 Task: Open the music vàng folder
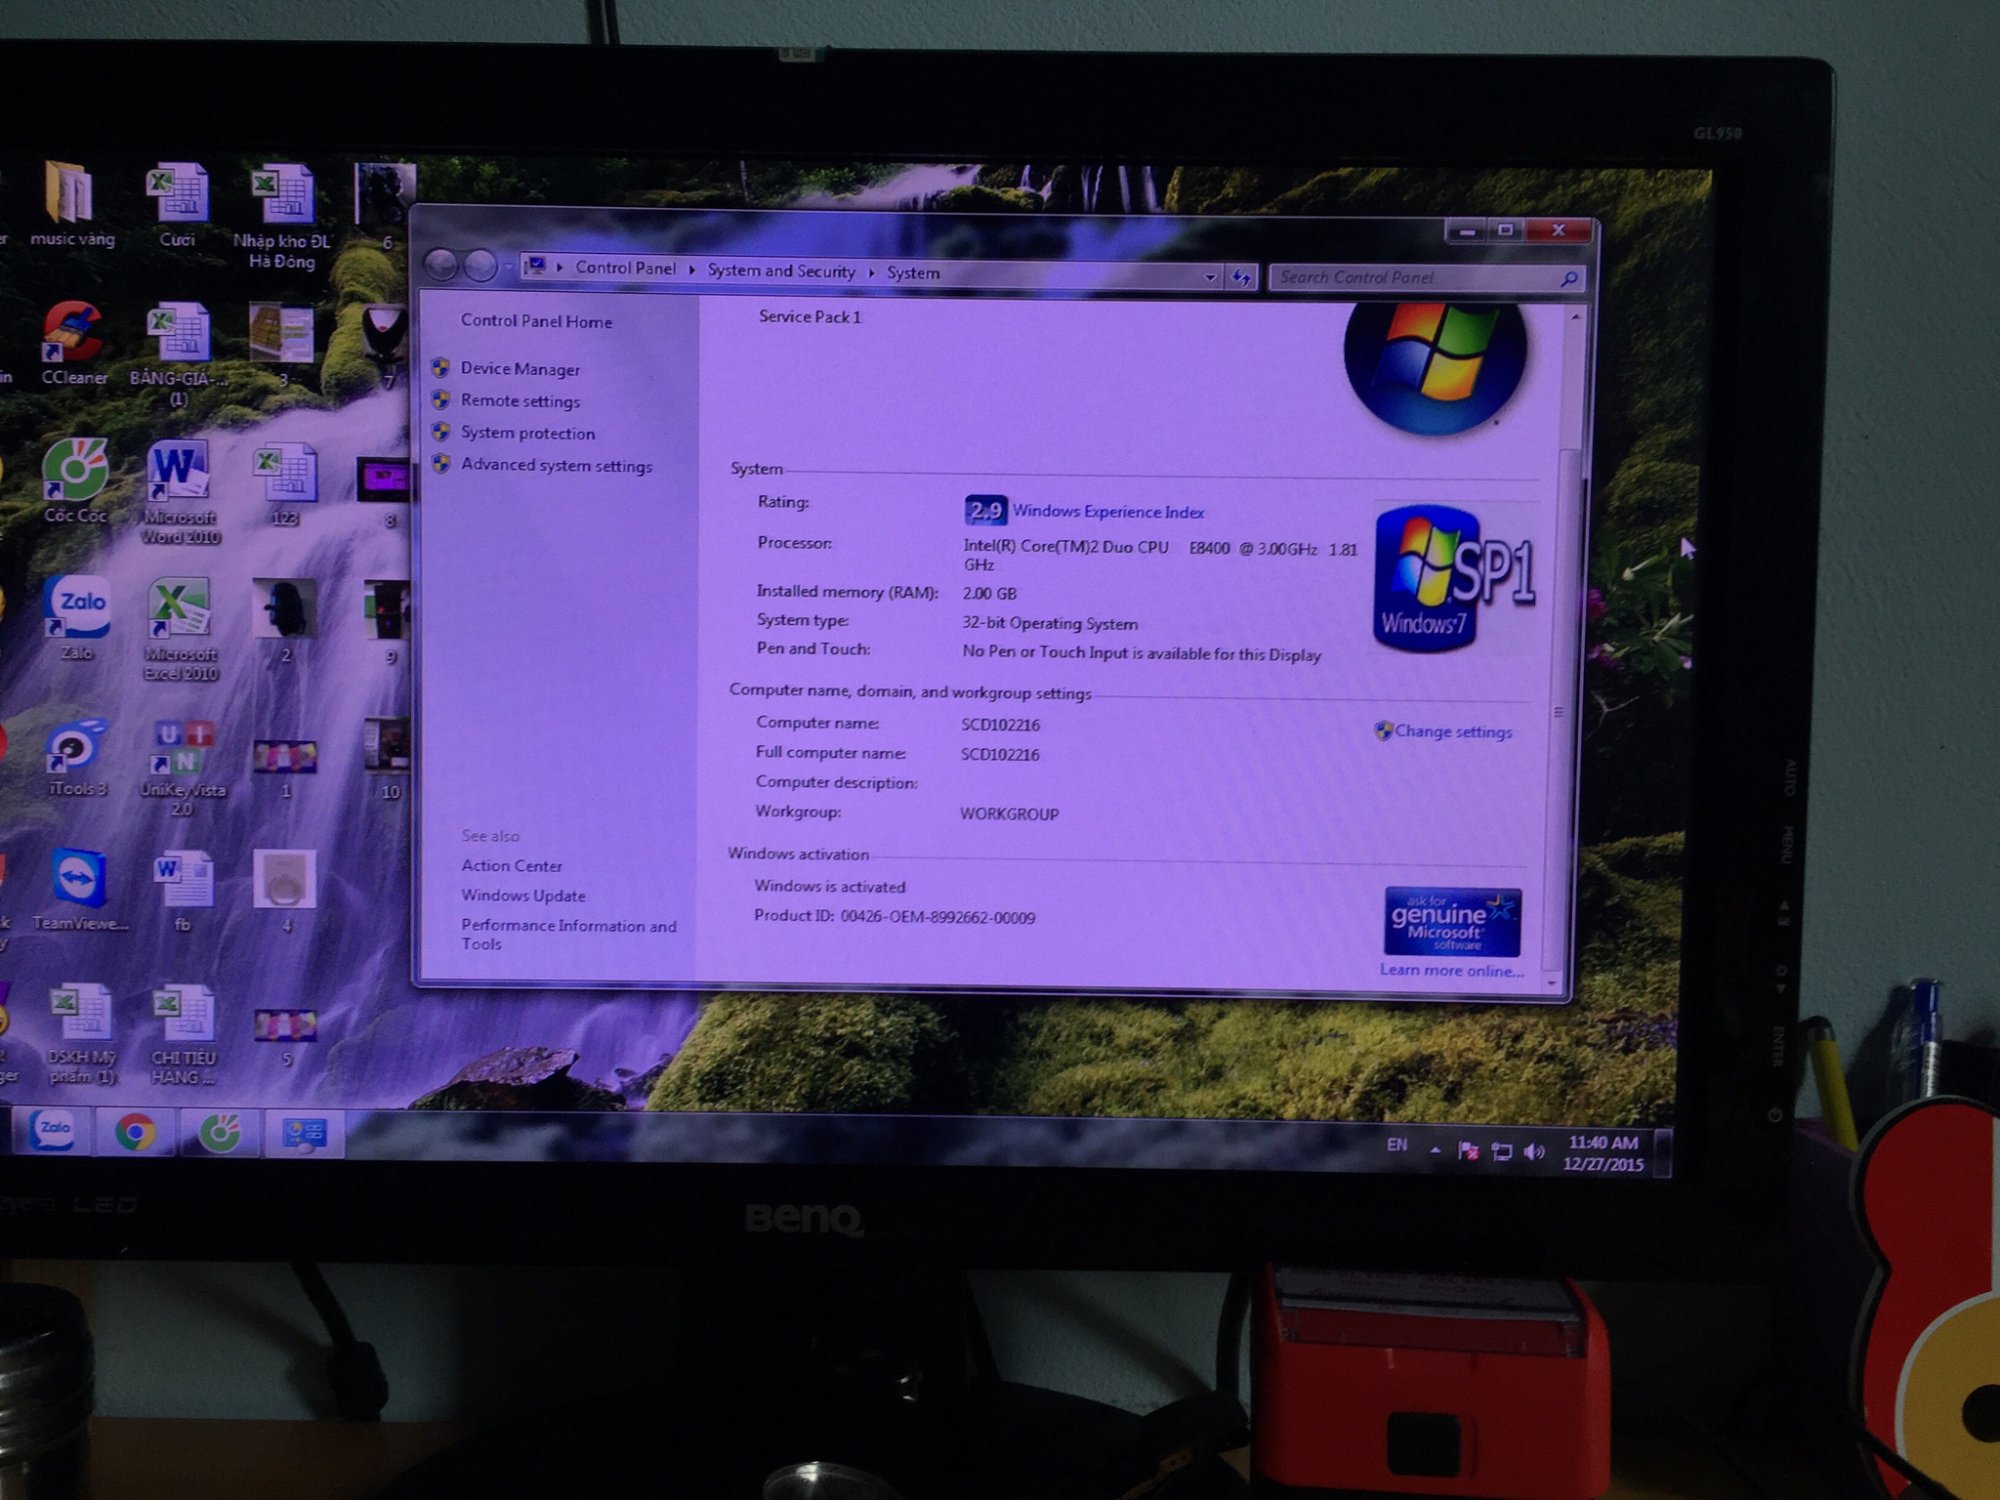tap(70, 192)
